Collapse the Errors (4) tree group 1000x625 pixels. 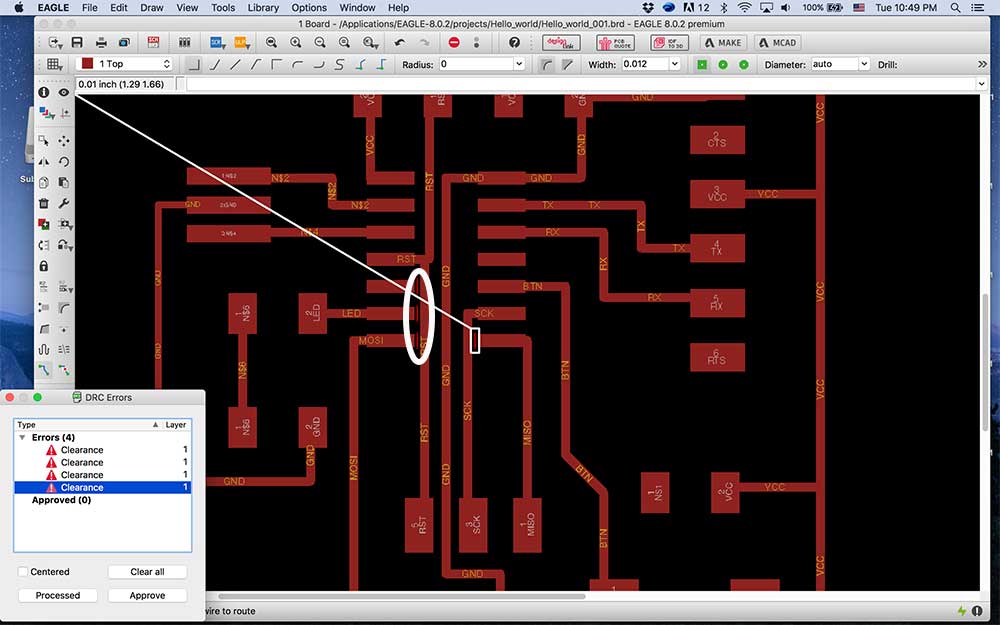[x=22, y=438]
